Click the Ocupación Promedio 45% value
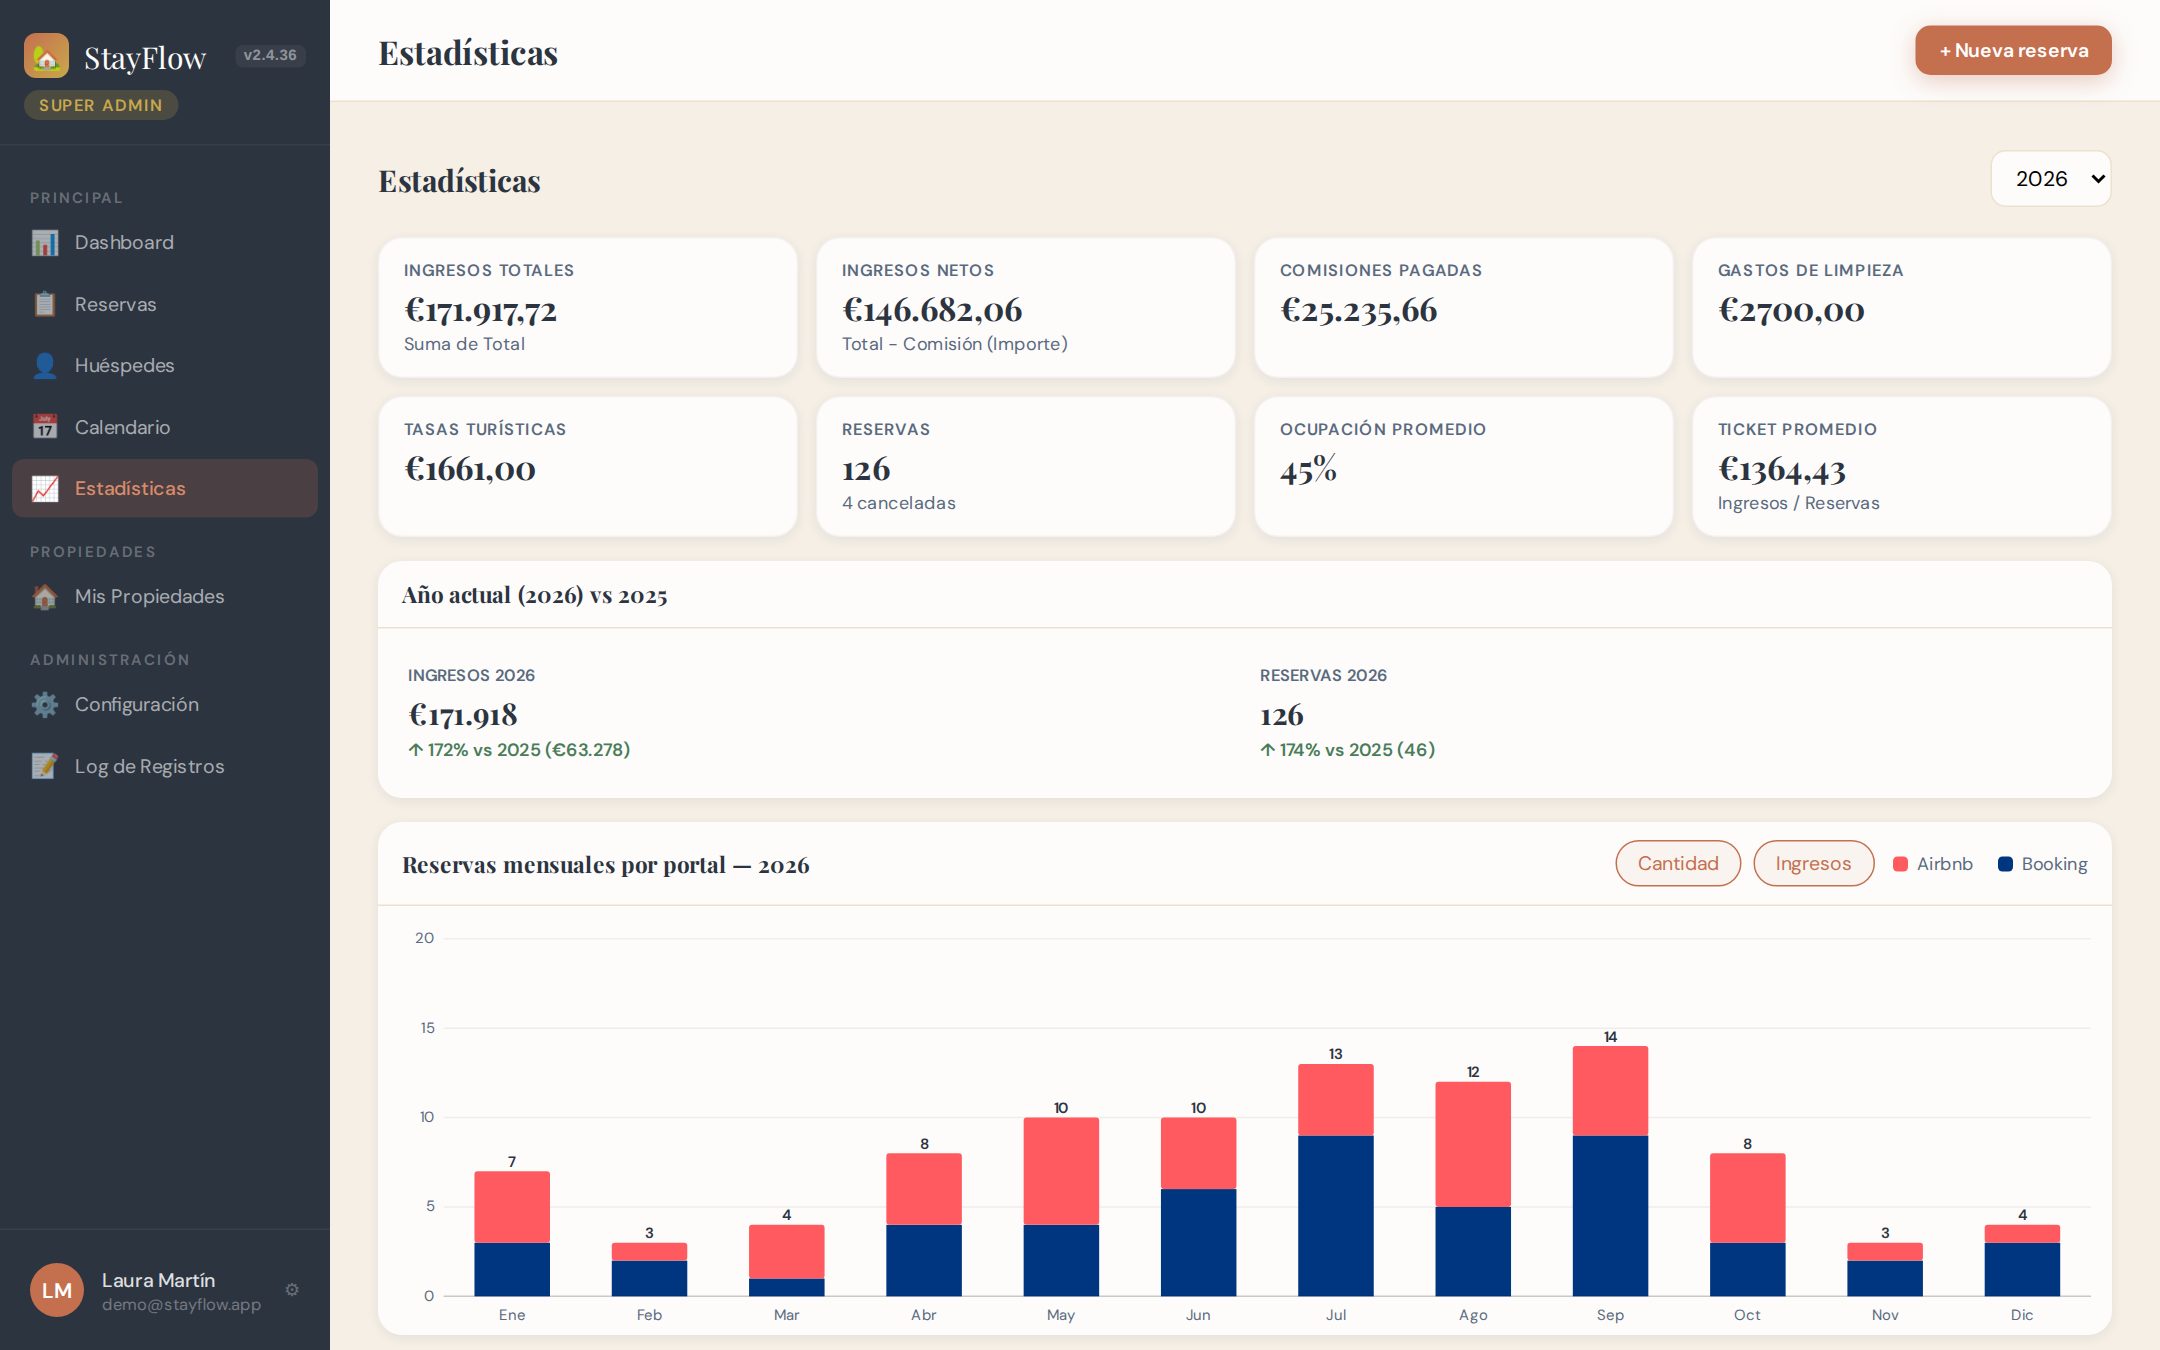The width and height of the screenshot is (2160, 1350). (x=1308, y=469)
